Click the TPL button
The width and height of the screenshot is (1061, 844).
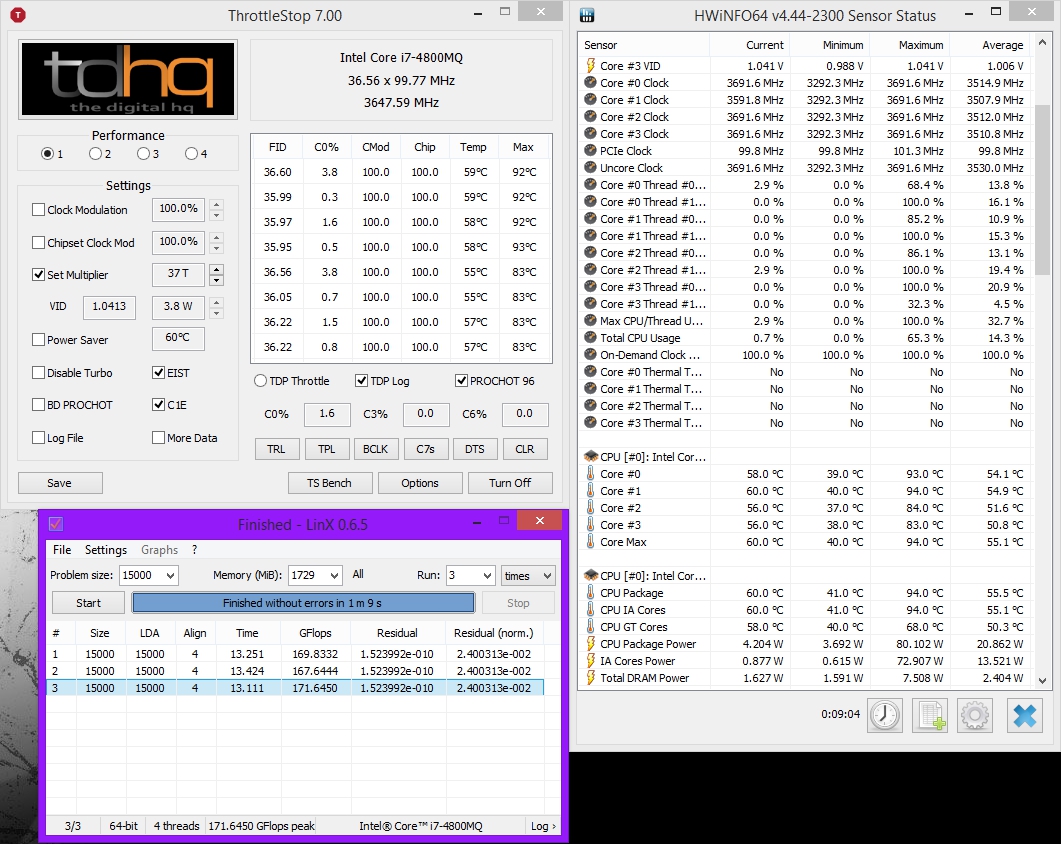(327, 449)
